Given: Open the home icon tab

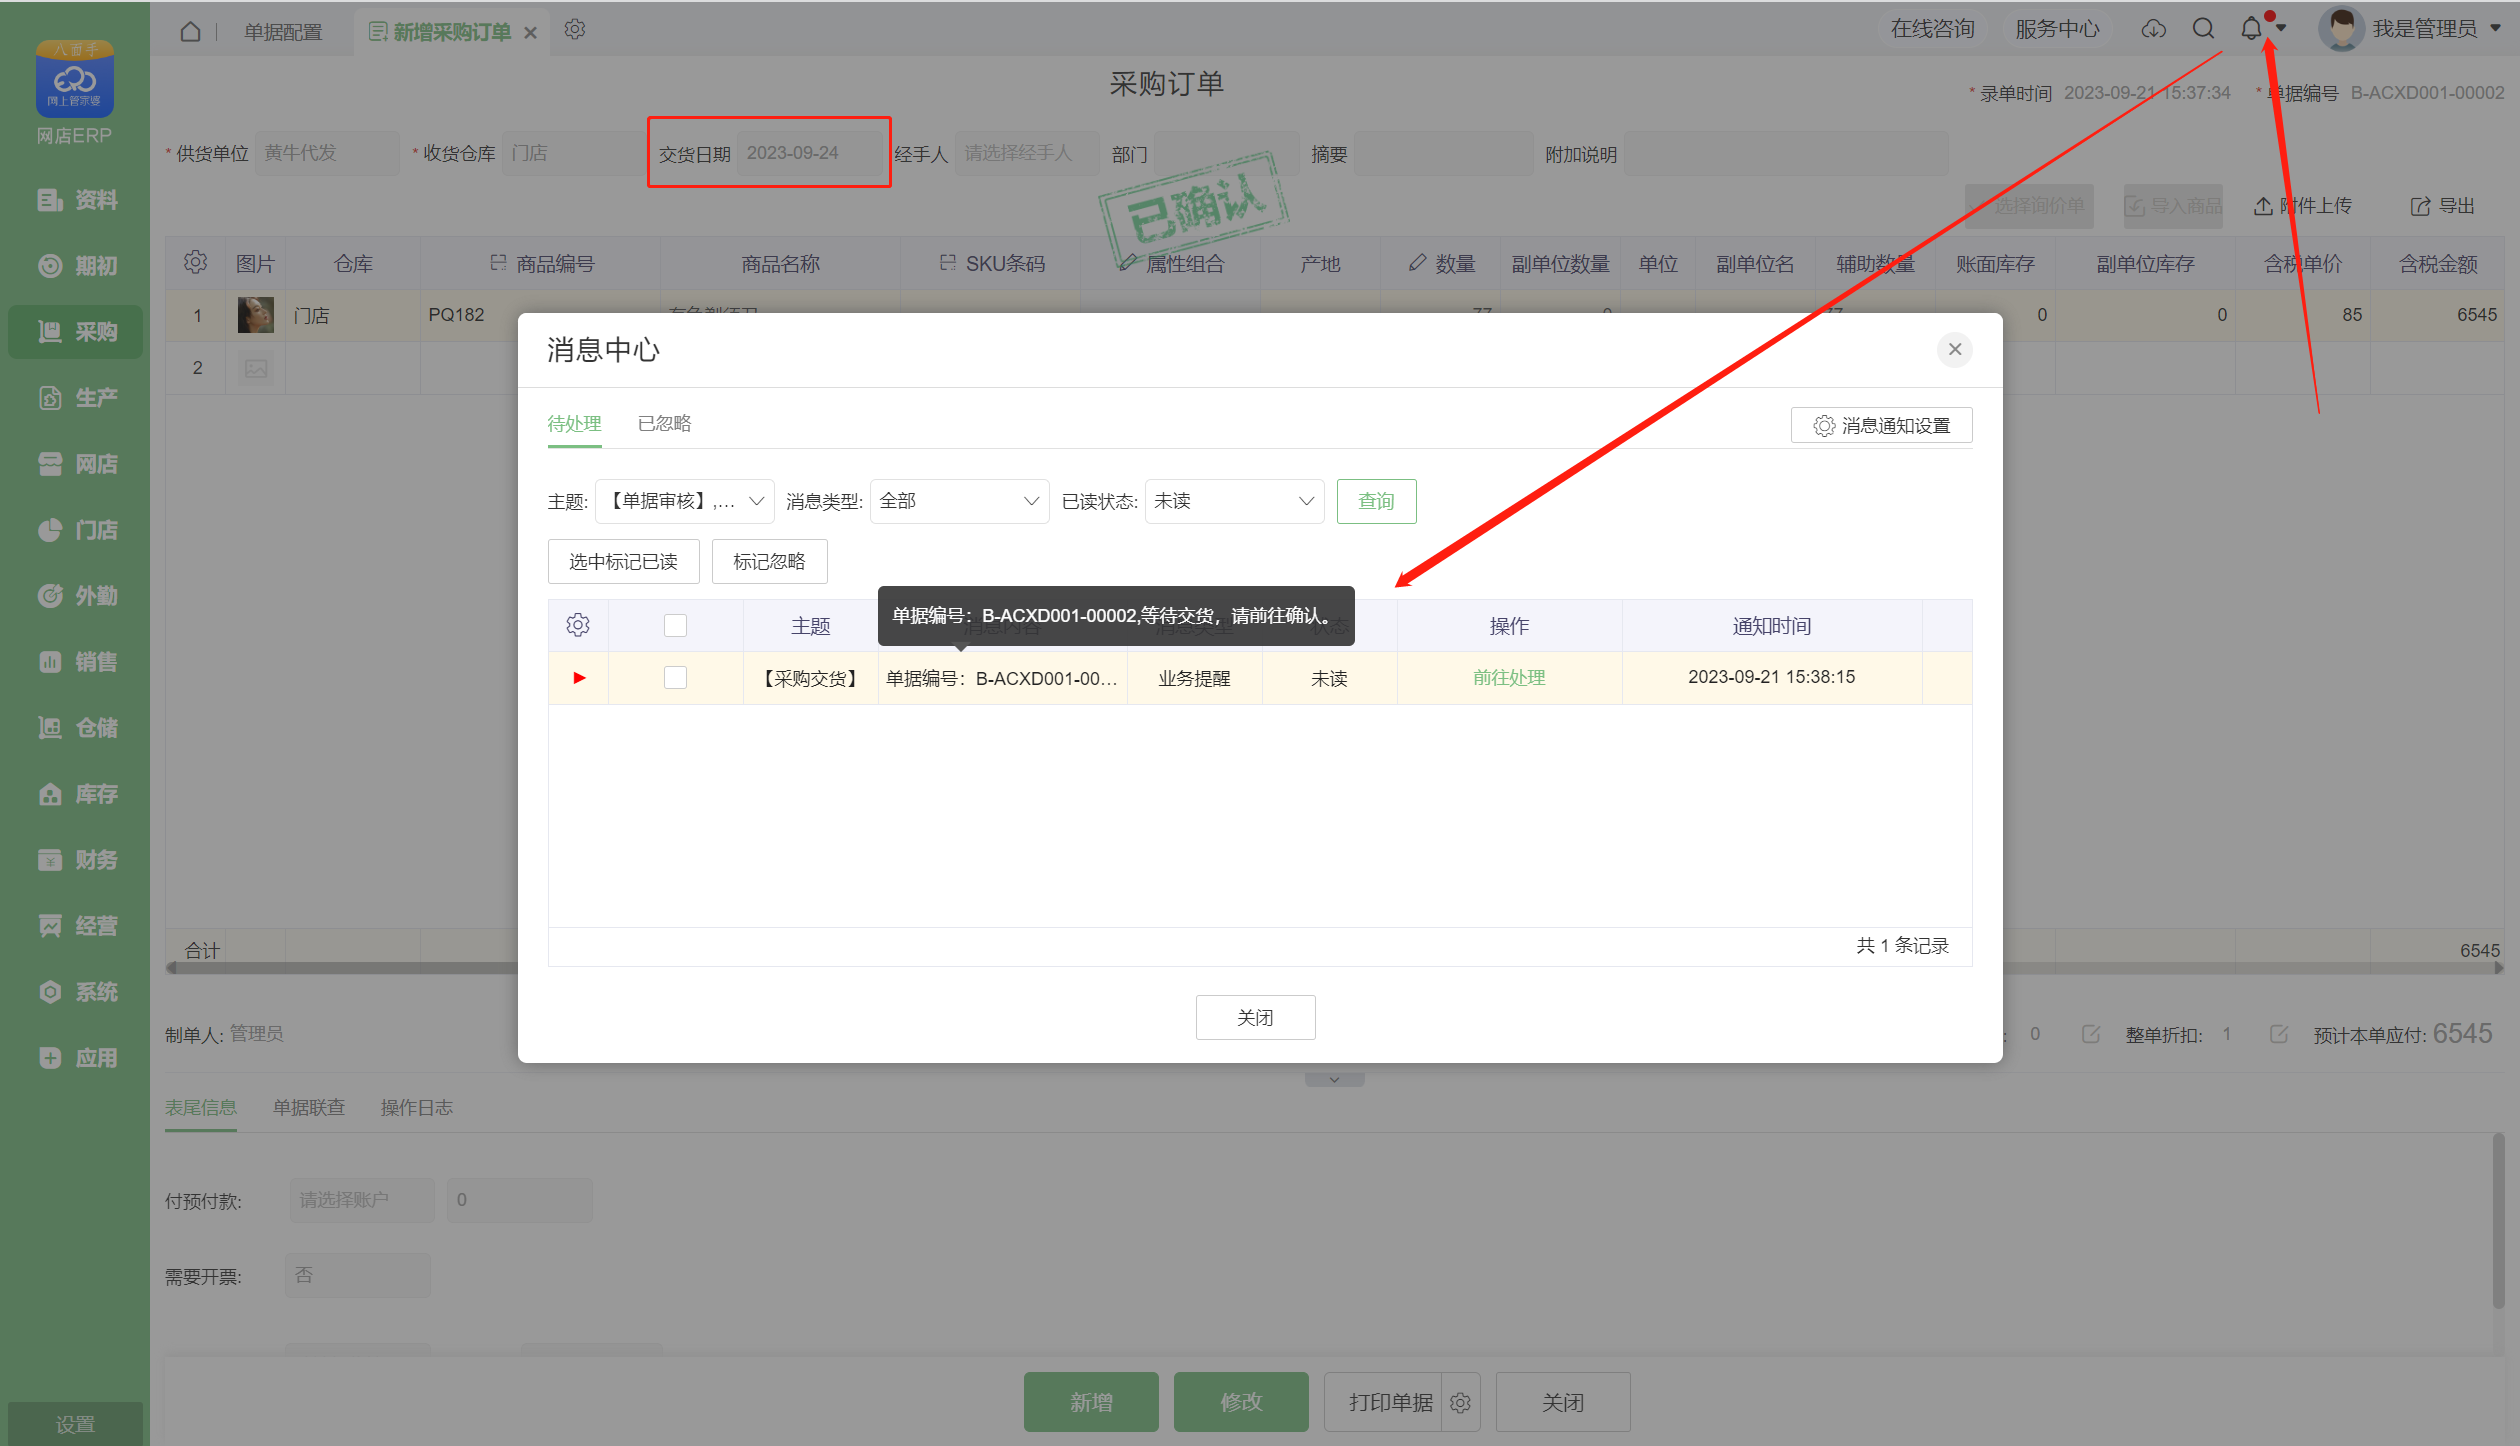Looking at the screenshot, I should point(190,32).
